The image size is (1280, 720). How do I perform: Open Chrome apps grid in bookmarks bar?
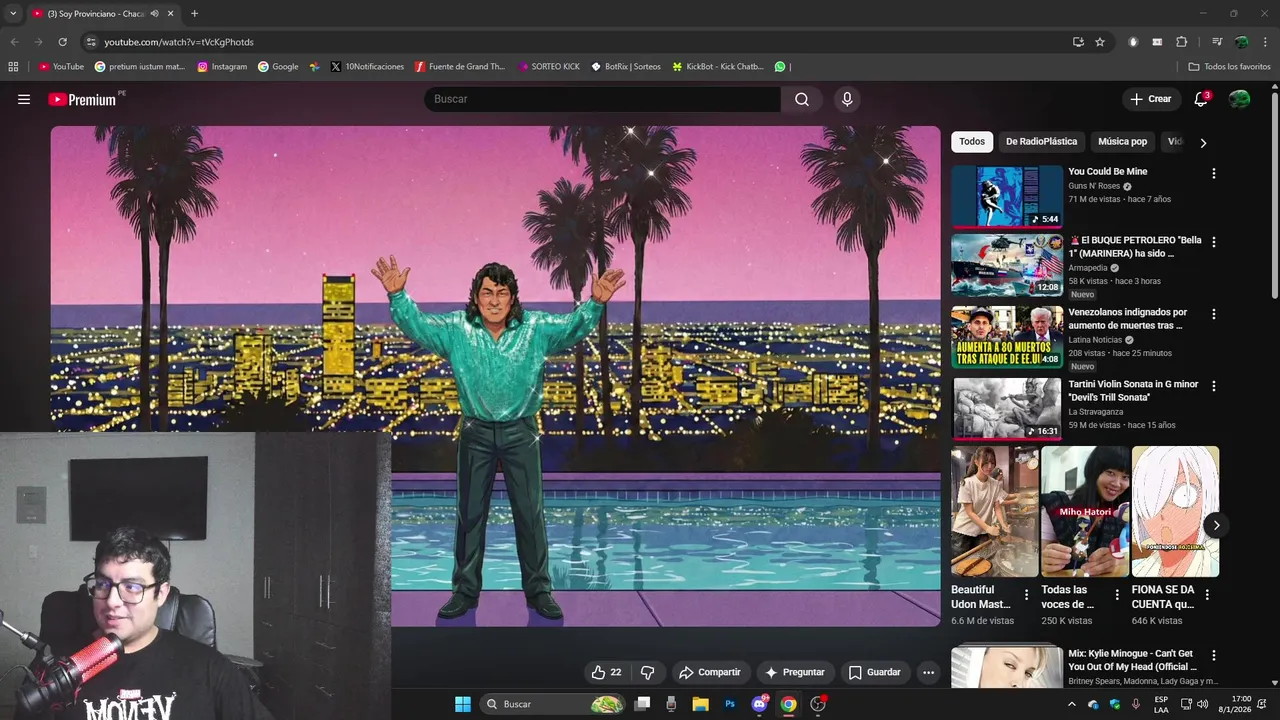13,66
